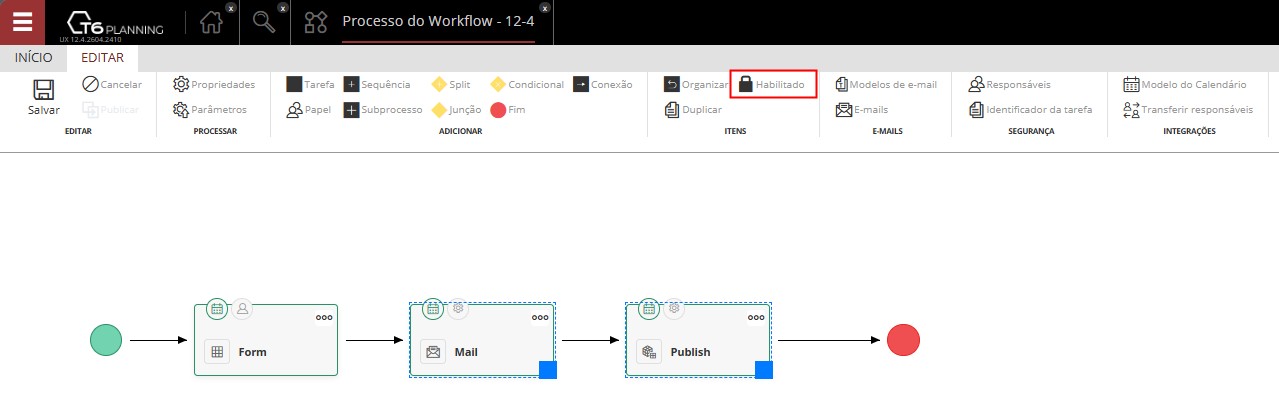The image size is (1279, 414).
Task: Open the E-mails option
Action: [x=862, y=110]
